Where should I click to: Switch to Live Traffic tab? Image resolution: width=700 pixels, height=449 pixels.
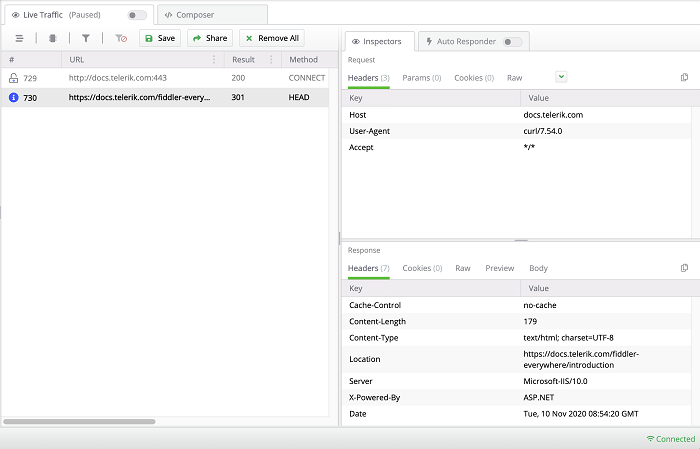tap(79, 15)
